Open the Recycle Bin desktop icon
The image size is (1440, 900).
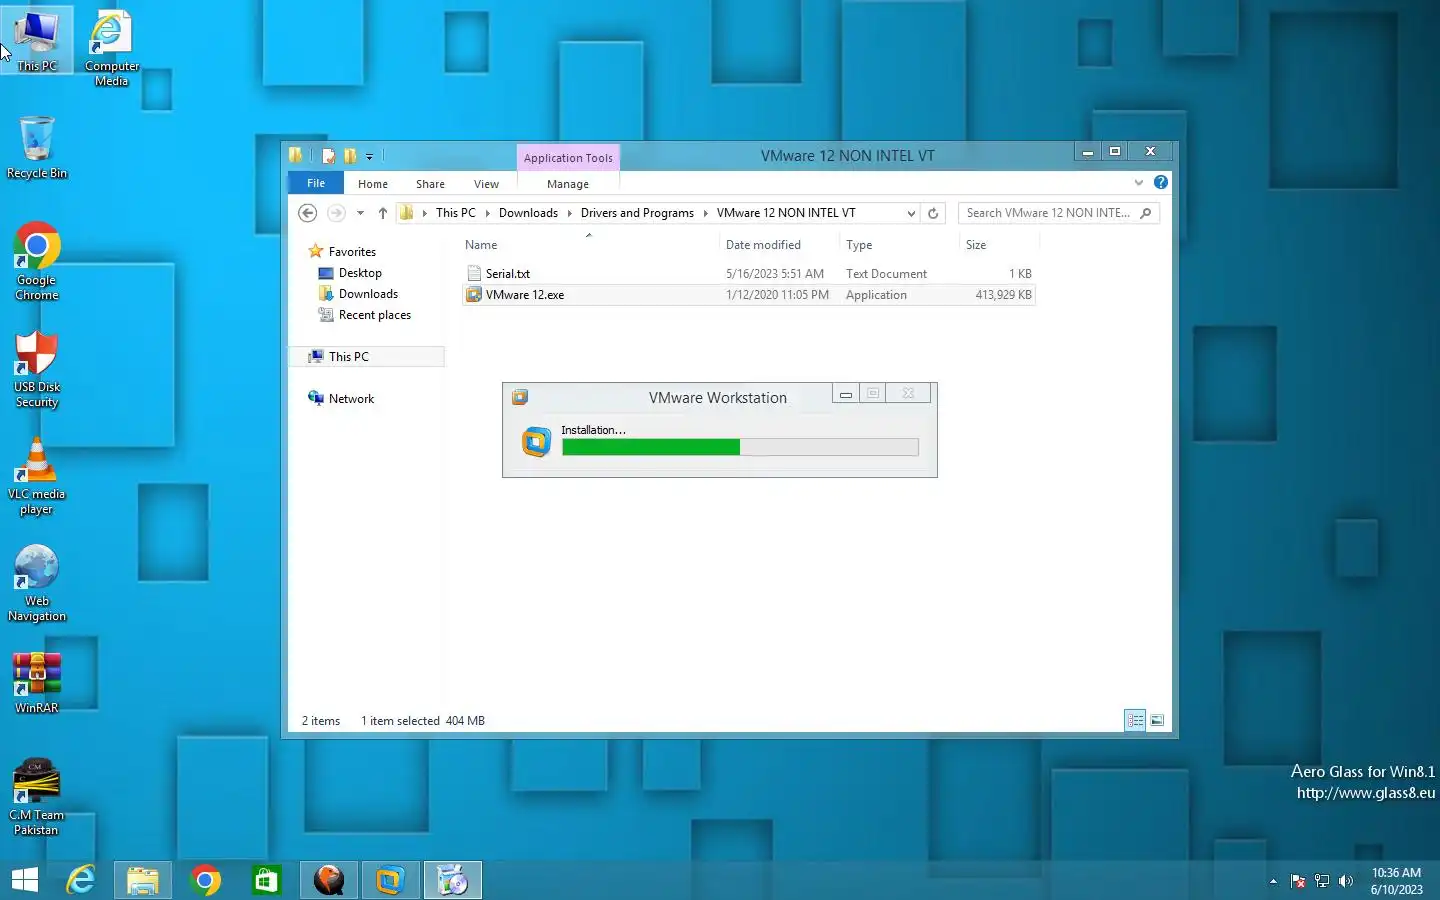click(x=37, y=147)
